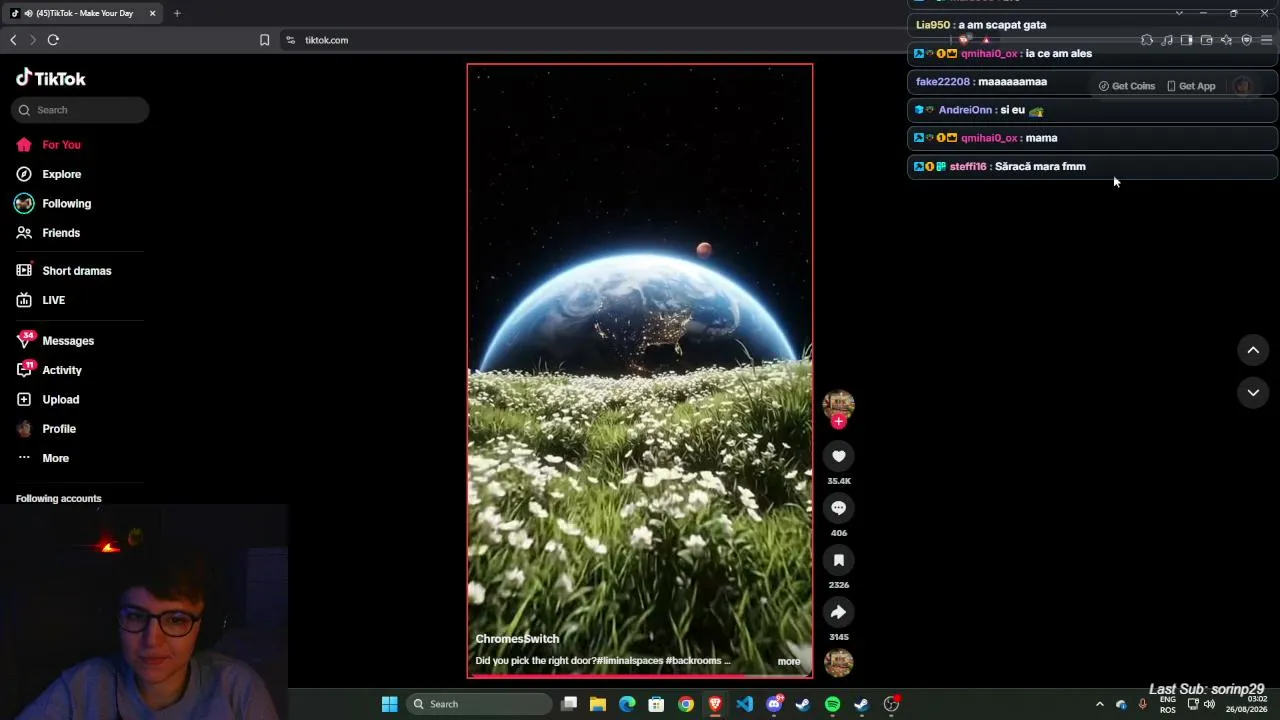Click chat username Lia950
This screenshot has height=720, width=1280.
(933, 25)
